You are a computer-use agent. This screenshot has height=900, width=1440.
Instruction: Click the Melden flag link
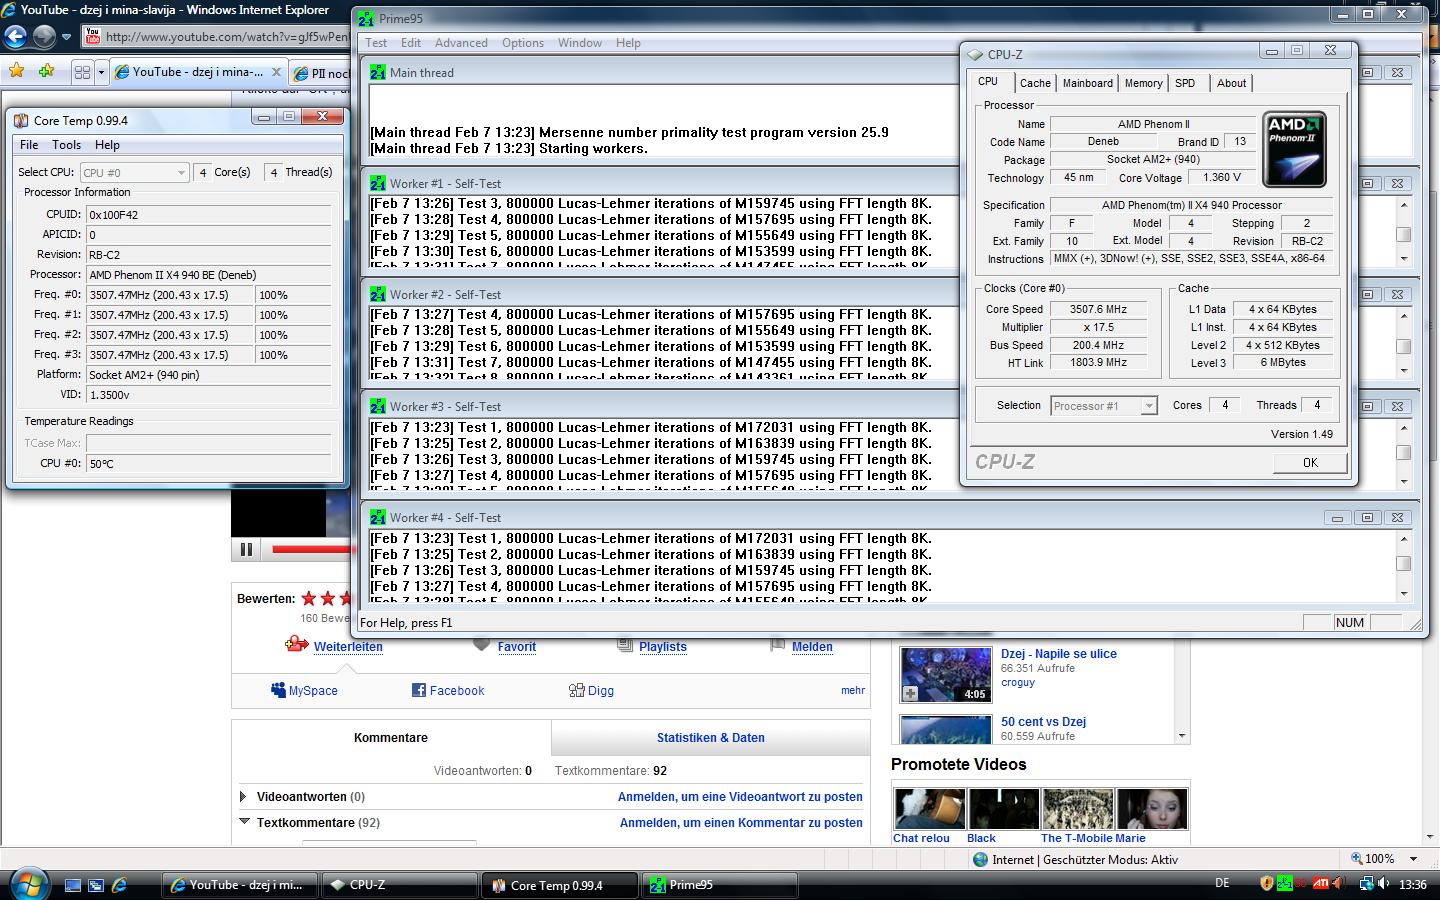[812, 647]
